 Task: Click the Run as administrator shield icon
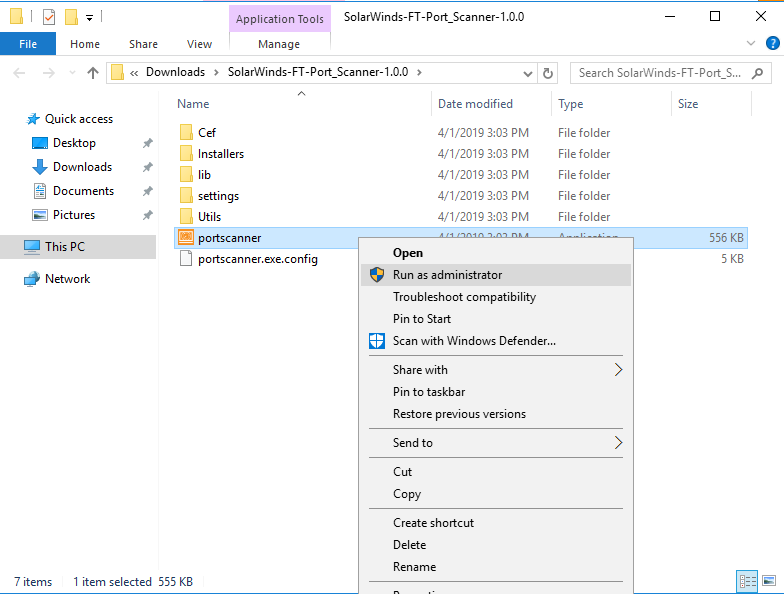(377, 274)
